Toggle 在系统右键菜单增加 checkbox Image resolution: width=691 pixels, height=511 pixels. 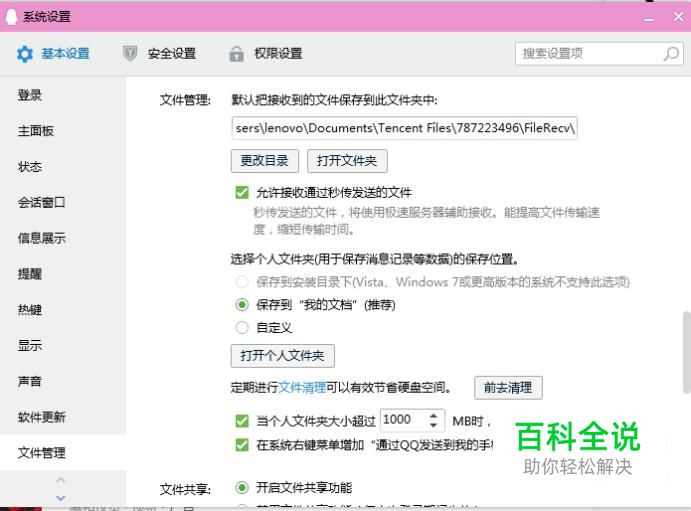pos(242,445)
